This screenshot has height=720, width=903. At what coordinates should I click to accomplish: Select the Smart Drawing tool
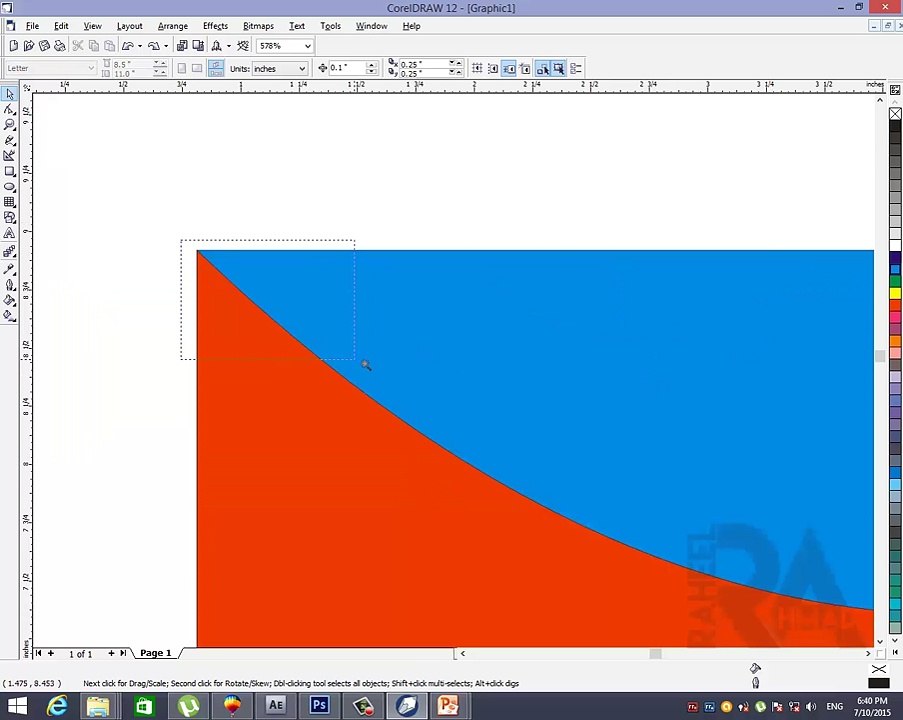pos(10,156)
